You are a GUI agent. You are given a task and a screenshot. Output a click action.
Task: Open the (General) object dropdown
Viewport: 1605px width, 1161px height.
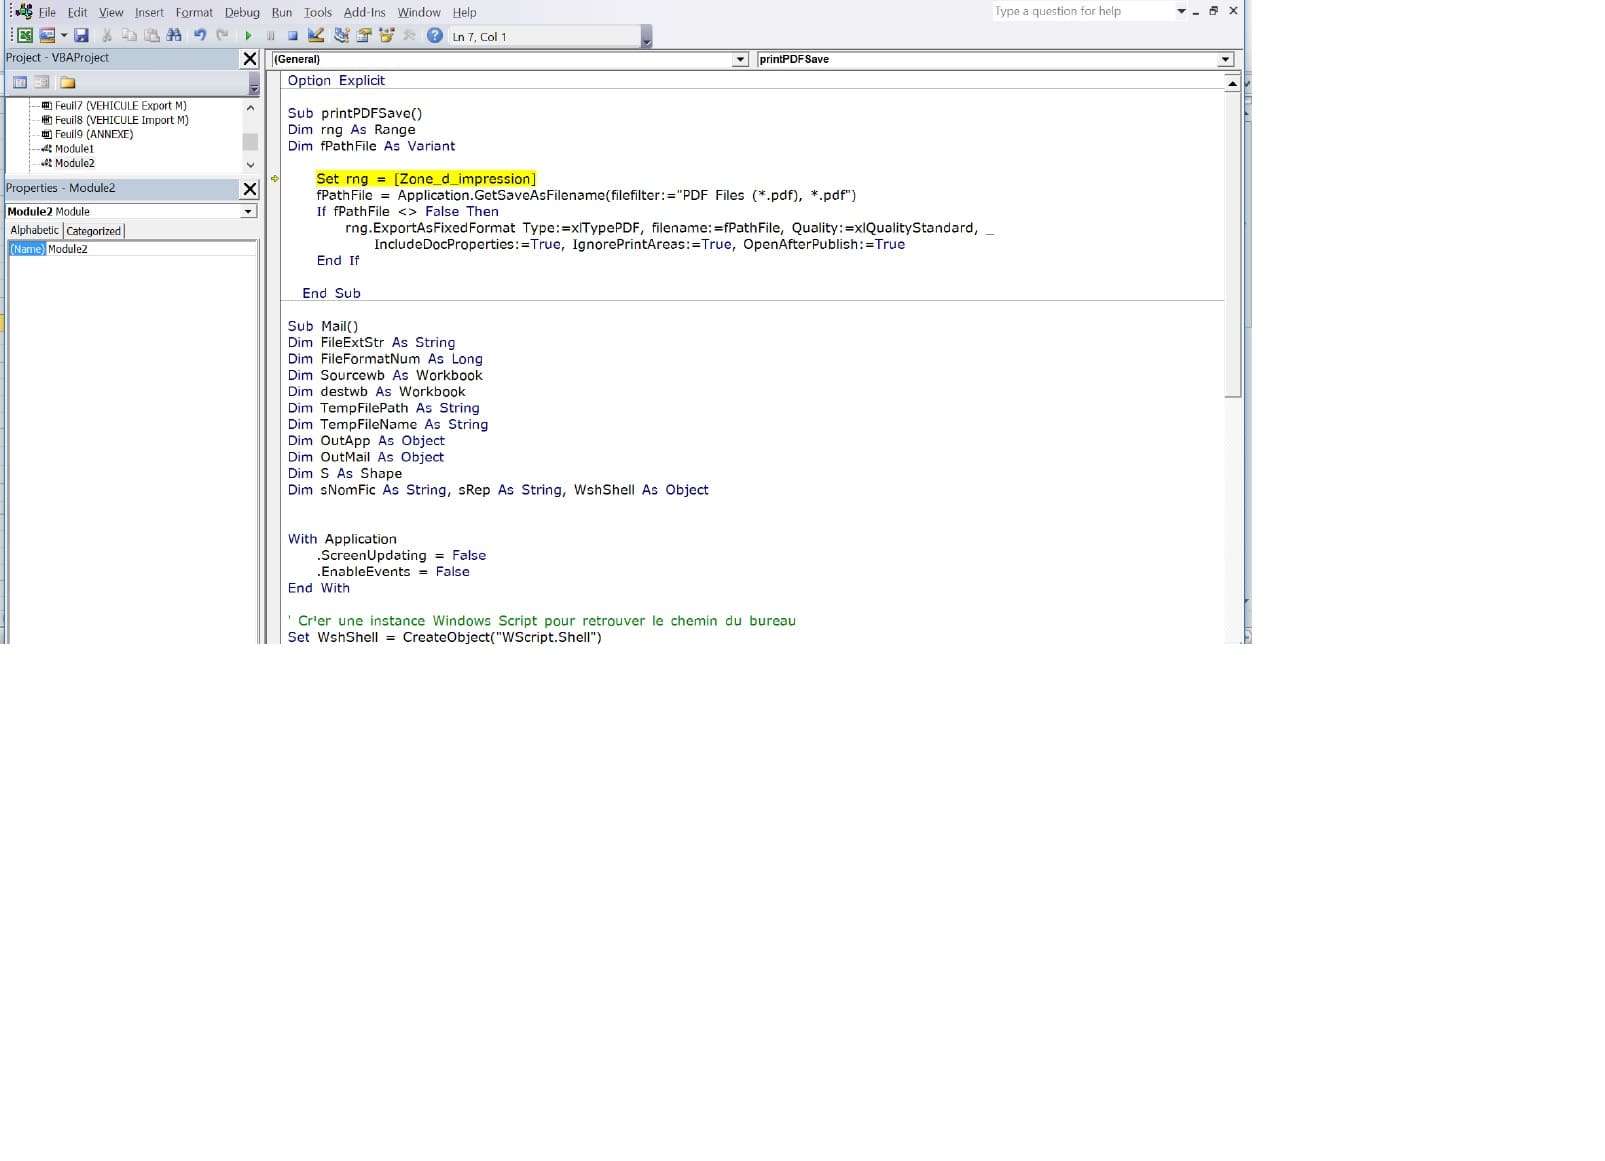(x=741, y=59)
